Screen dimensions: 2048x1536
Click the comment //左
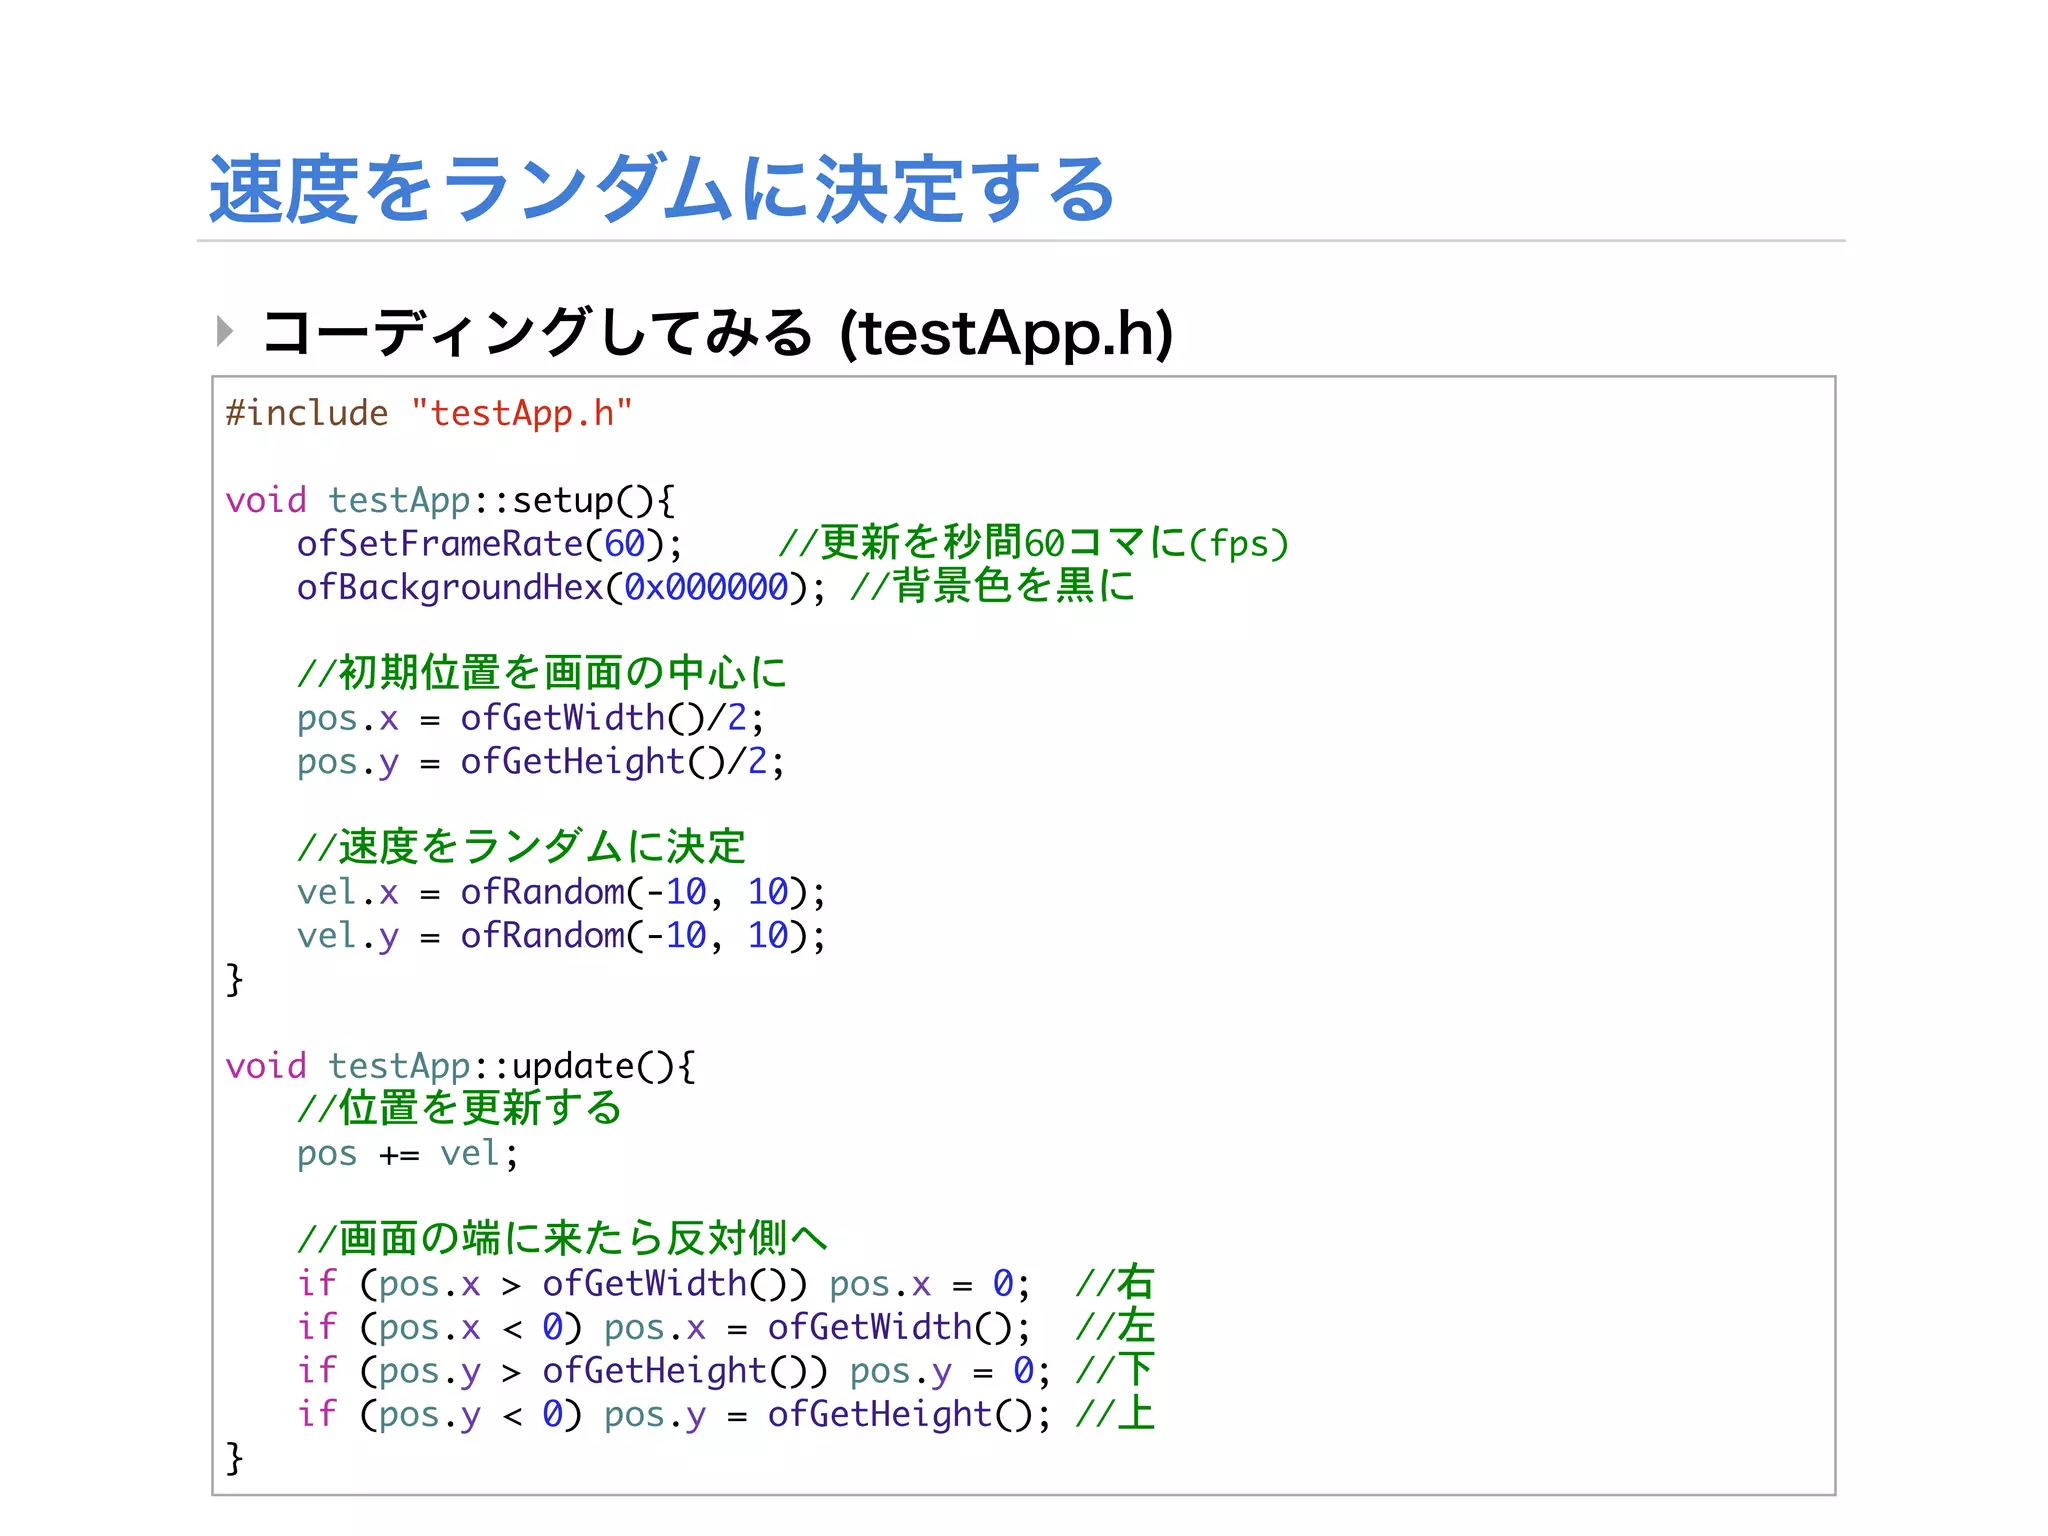(1115, 1327)
